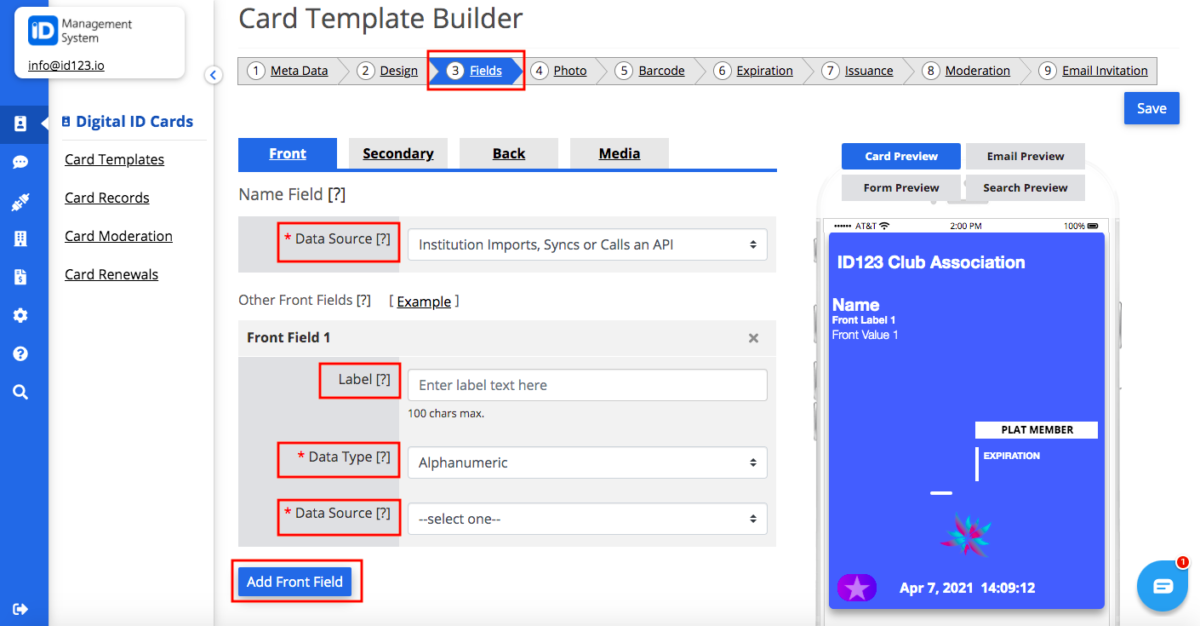Expand the Data Type Alphanumeric dropdown
The width and height of the screenshot is (1200, 626).
(x=587, y=463)
